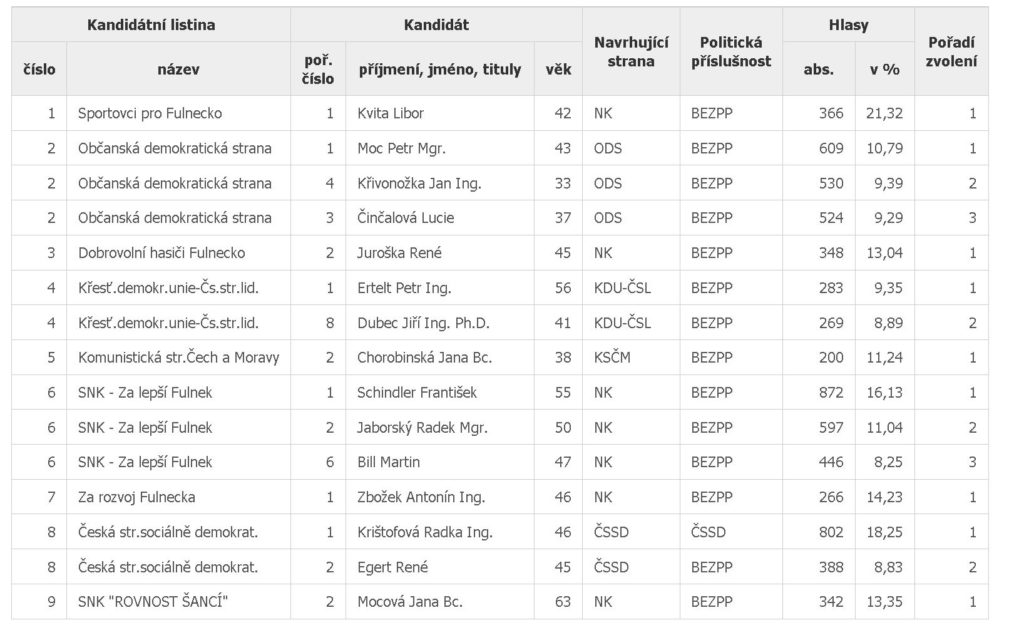Click the 'Dobrovolní hasiči Fulnecko' list name

click(x=161, y=253)
